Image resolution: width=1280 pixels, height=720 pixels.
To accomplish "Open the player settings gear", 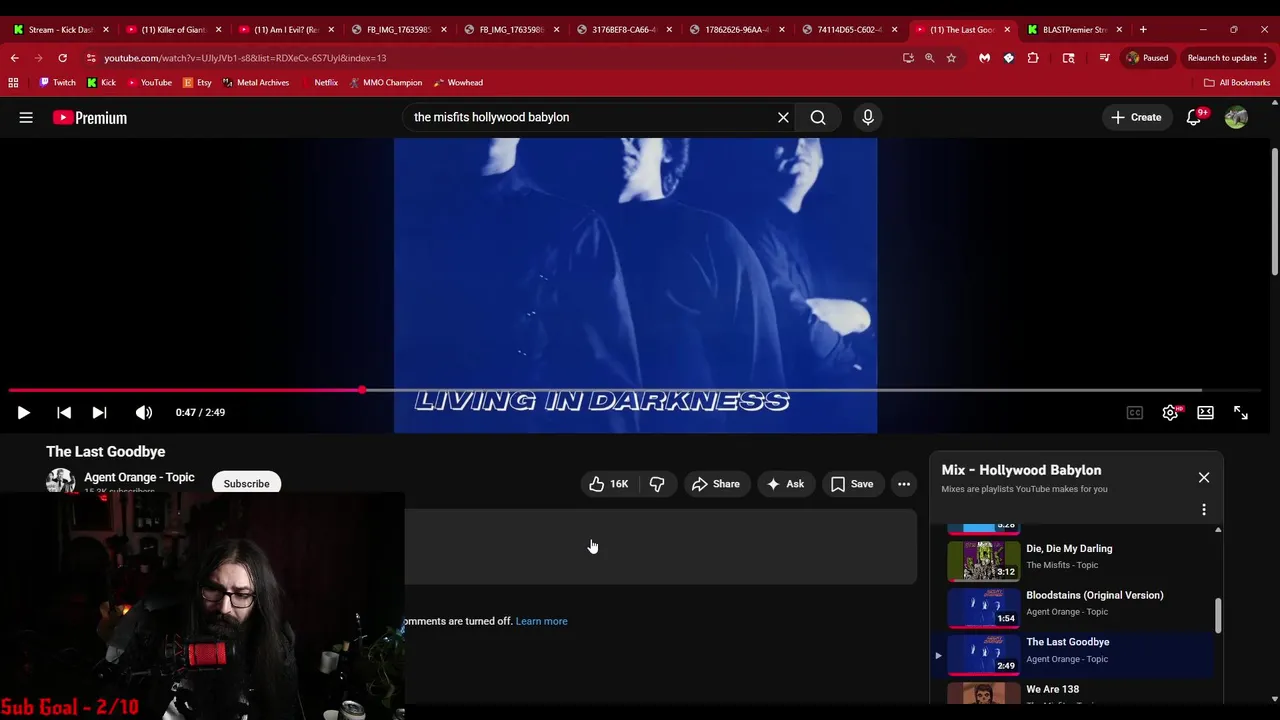I will tap(1170, 413).
